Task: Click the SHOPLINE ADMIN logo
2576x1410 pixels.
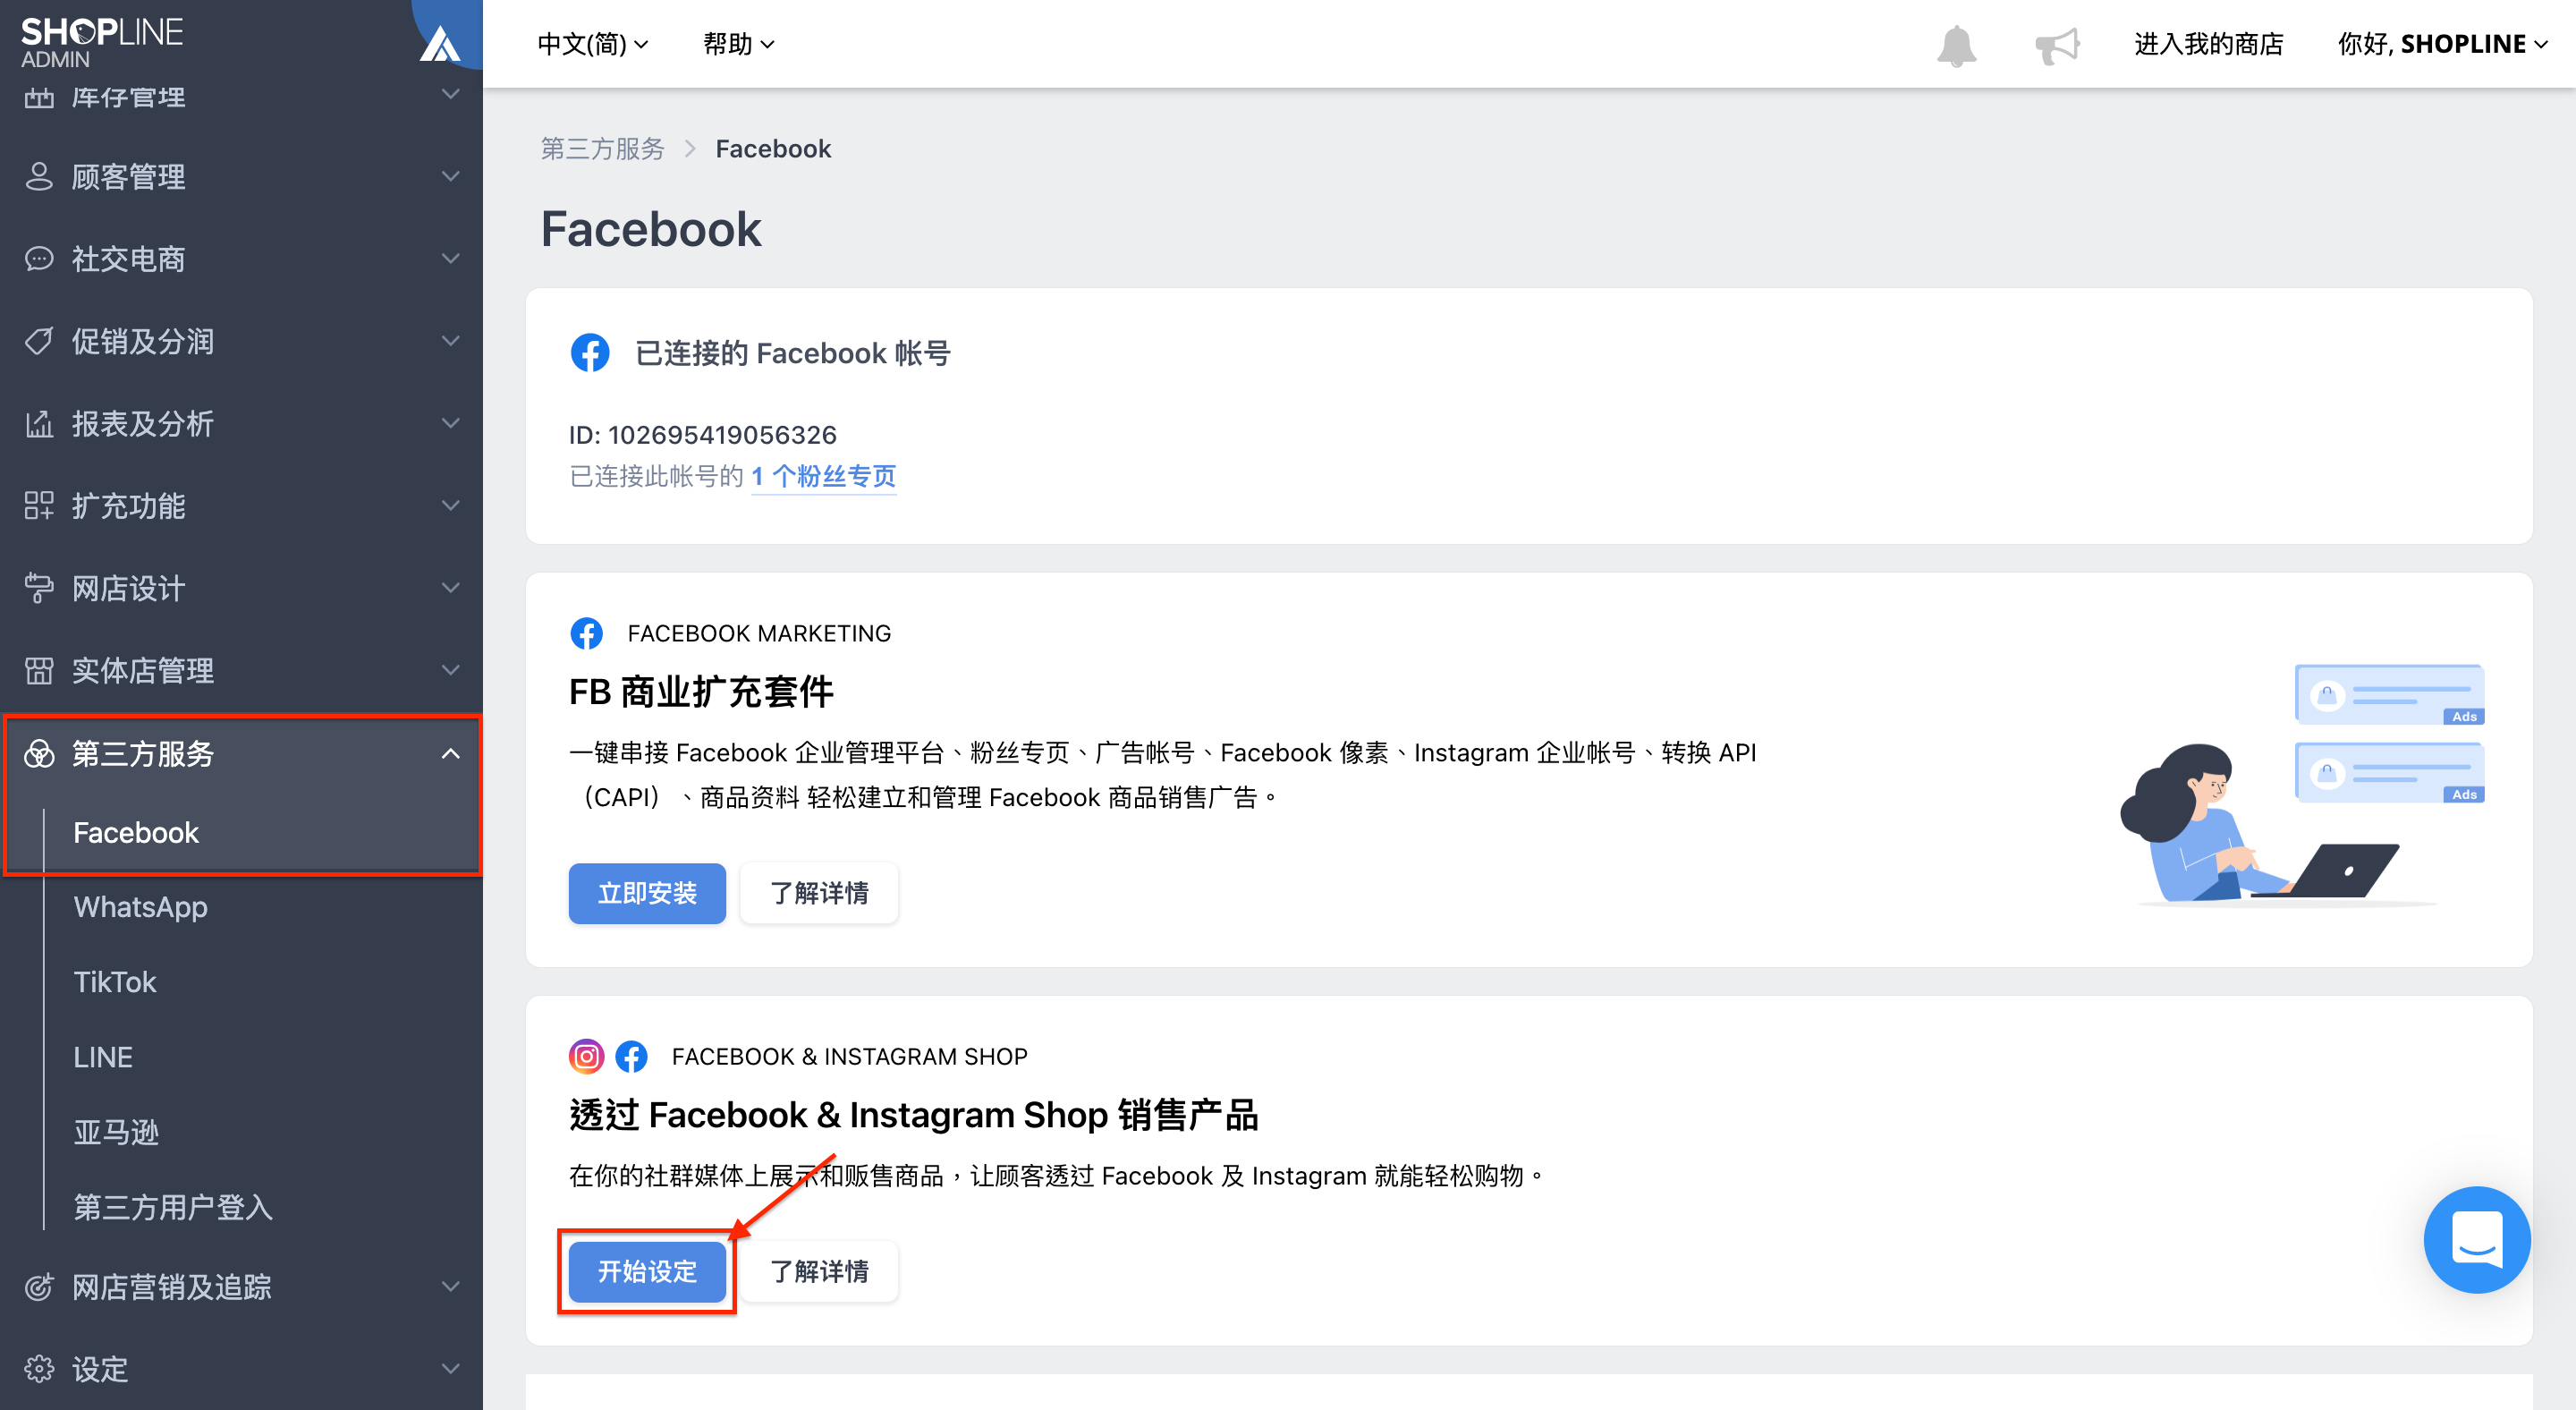Action: pos(102,42)
